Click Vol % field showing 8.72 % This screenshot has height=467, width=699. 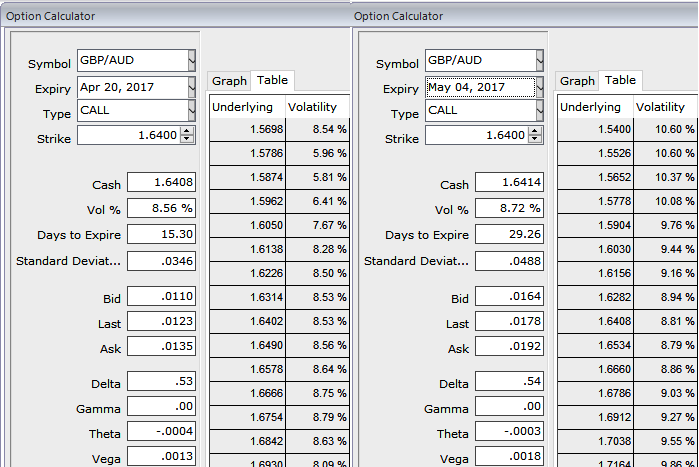[509, 208]
